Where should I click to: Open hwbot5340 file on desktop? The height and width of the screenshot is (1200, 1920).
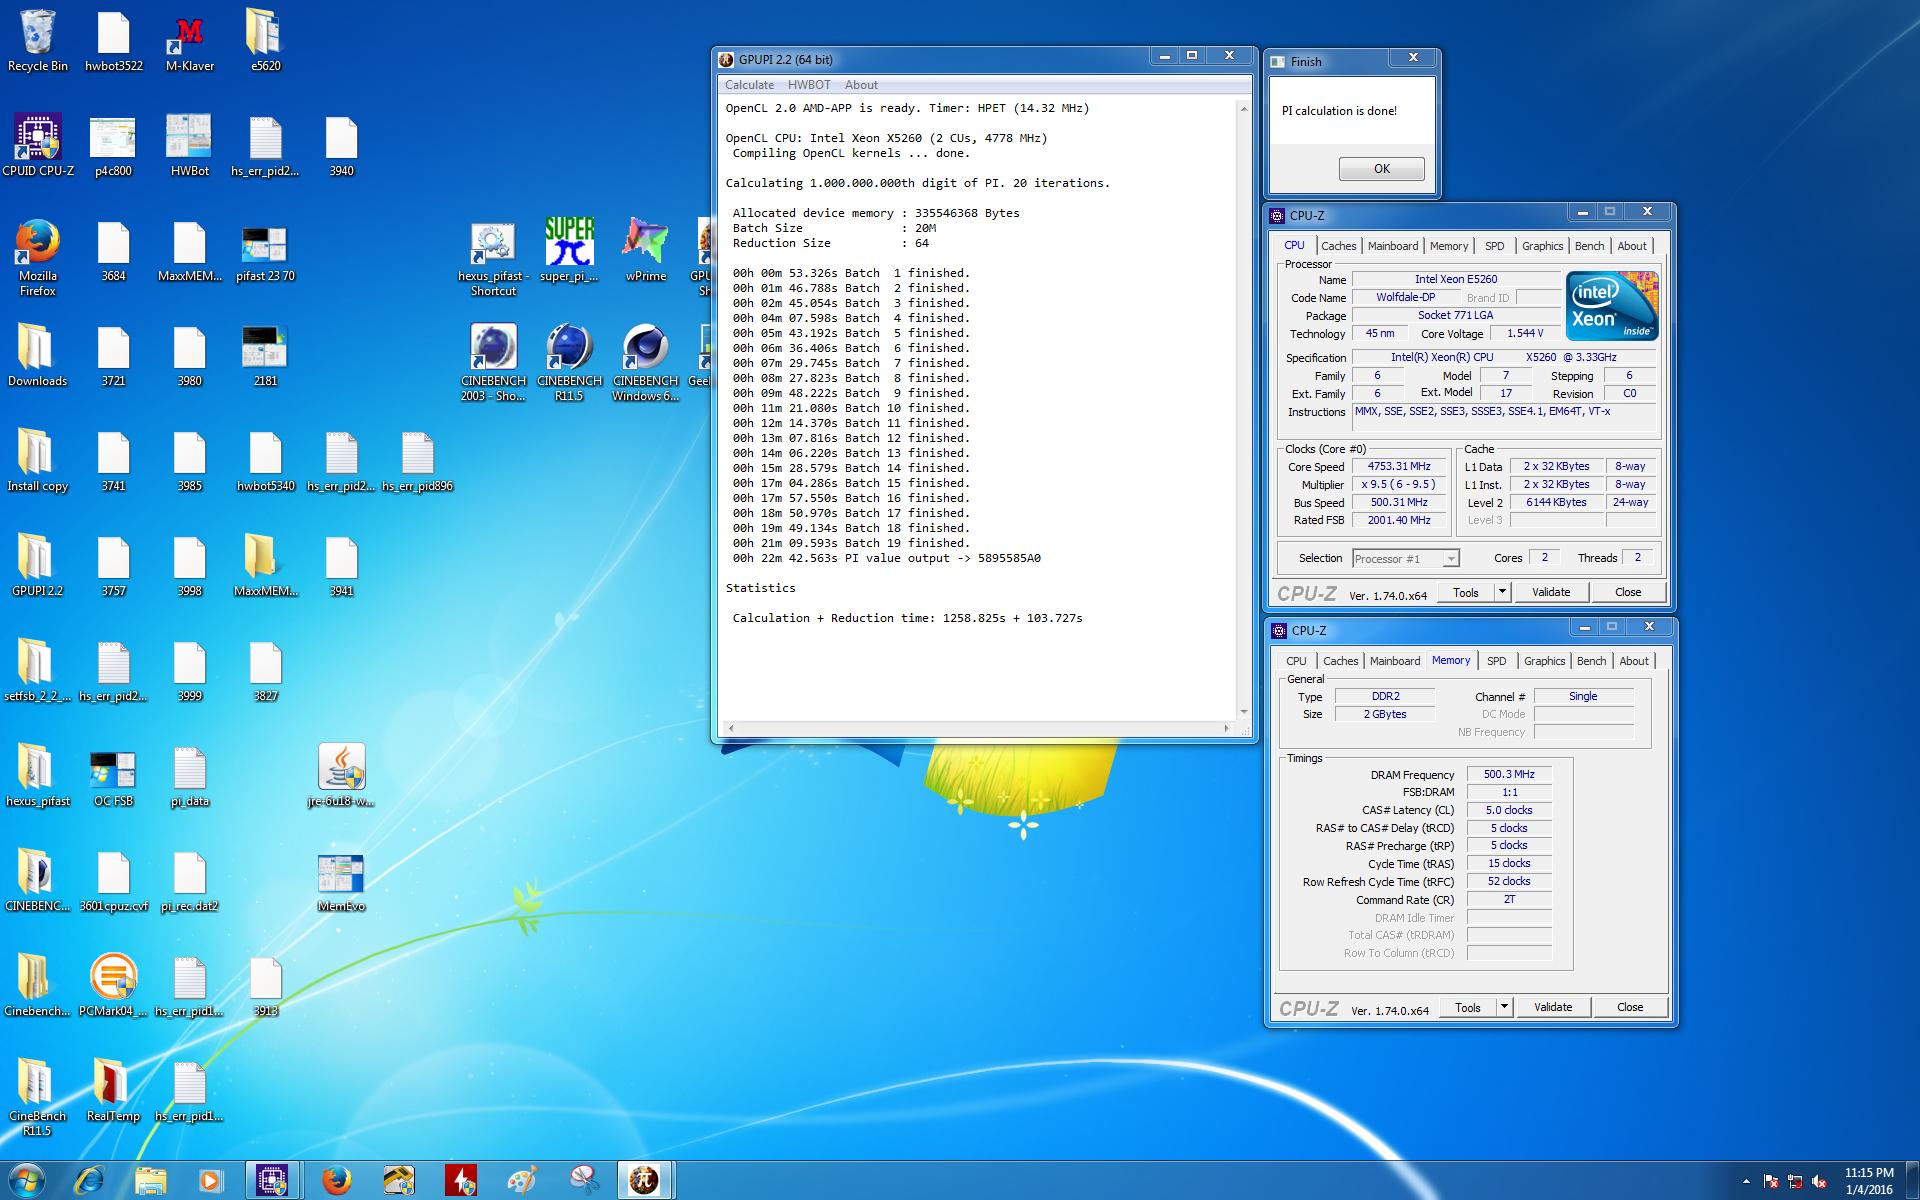tap(265, 461)
